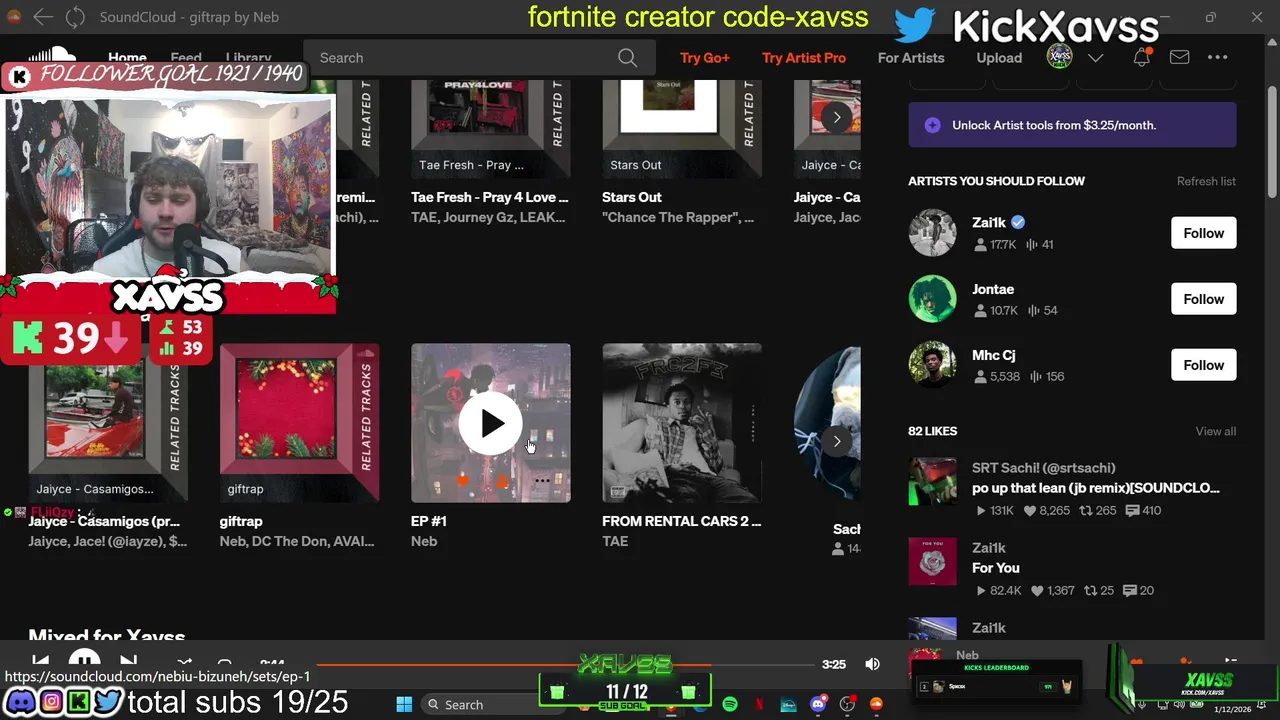The width and height of the screenshot is (1280, 720).
Task: Like EP #1 with the heart icon
Action: (x=462, y=481)
